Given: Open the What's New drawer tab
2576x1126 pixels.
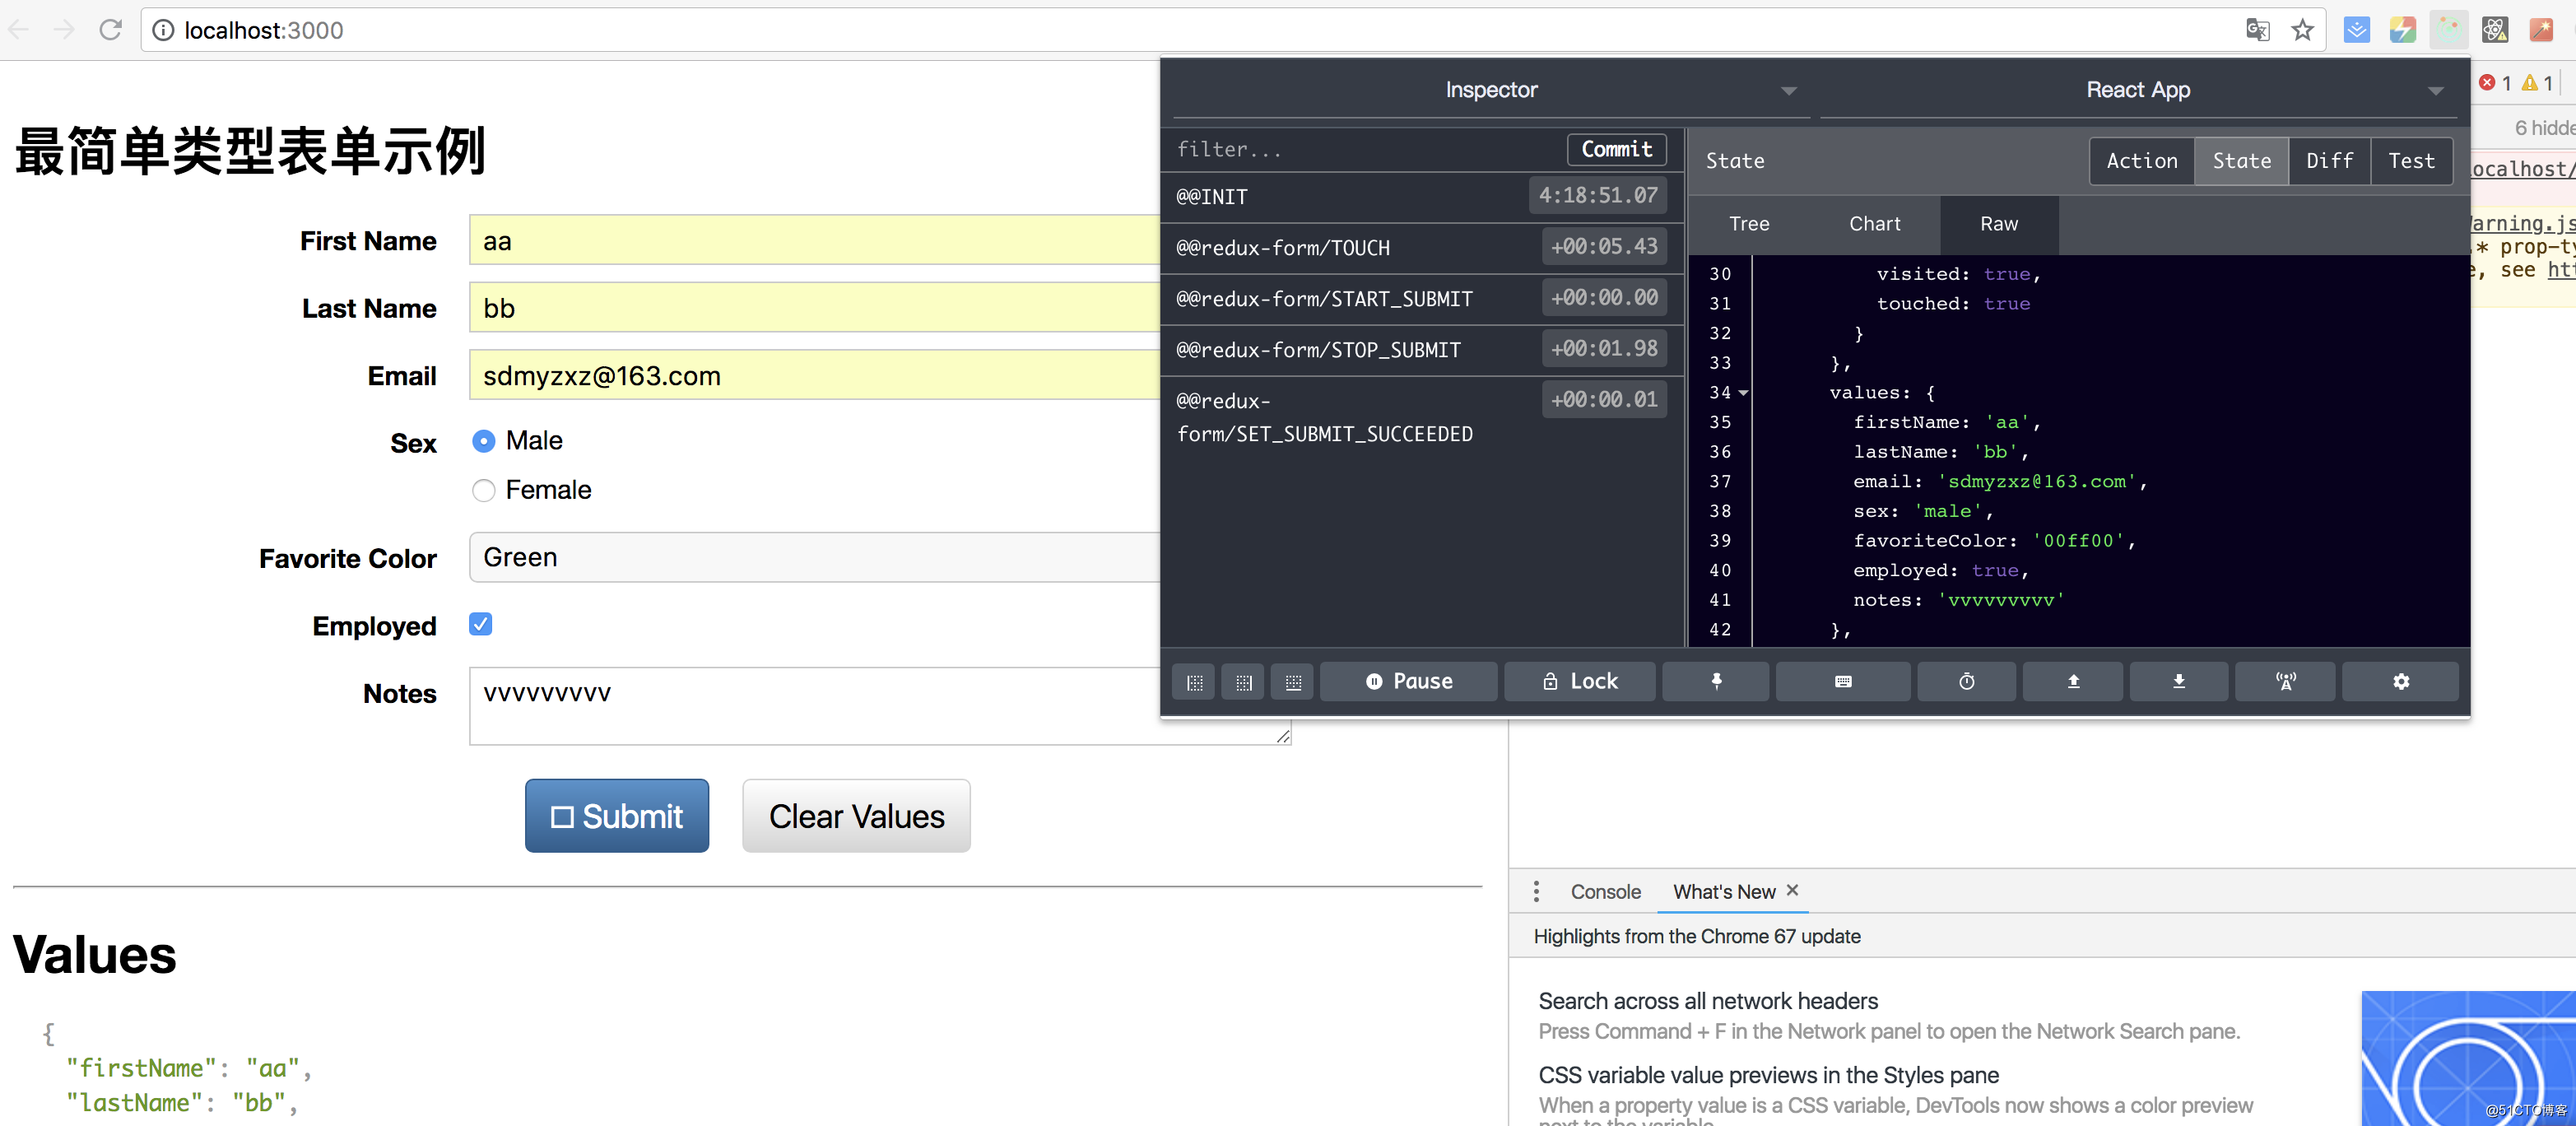Looking at the screenshot, I should coord(1724,892).
